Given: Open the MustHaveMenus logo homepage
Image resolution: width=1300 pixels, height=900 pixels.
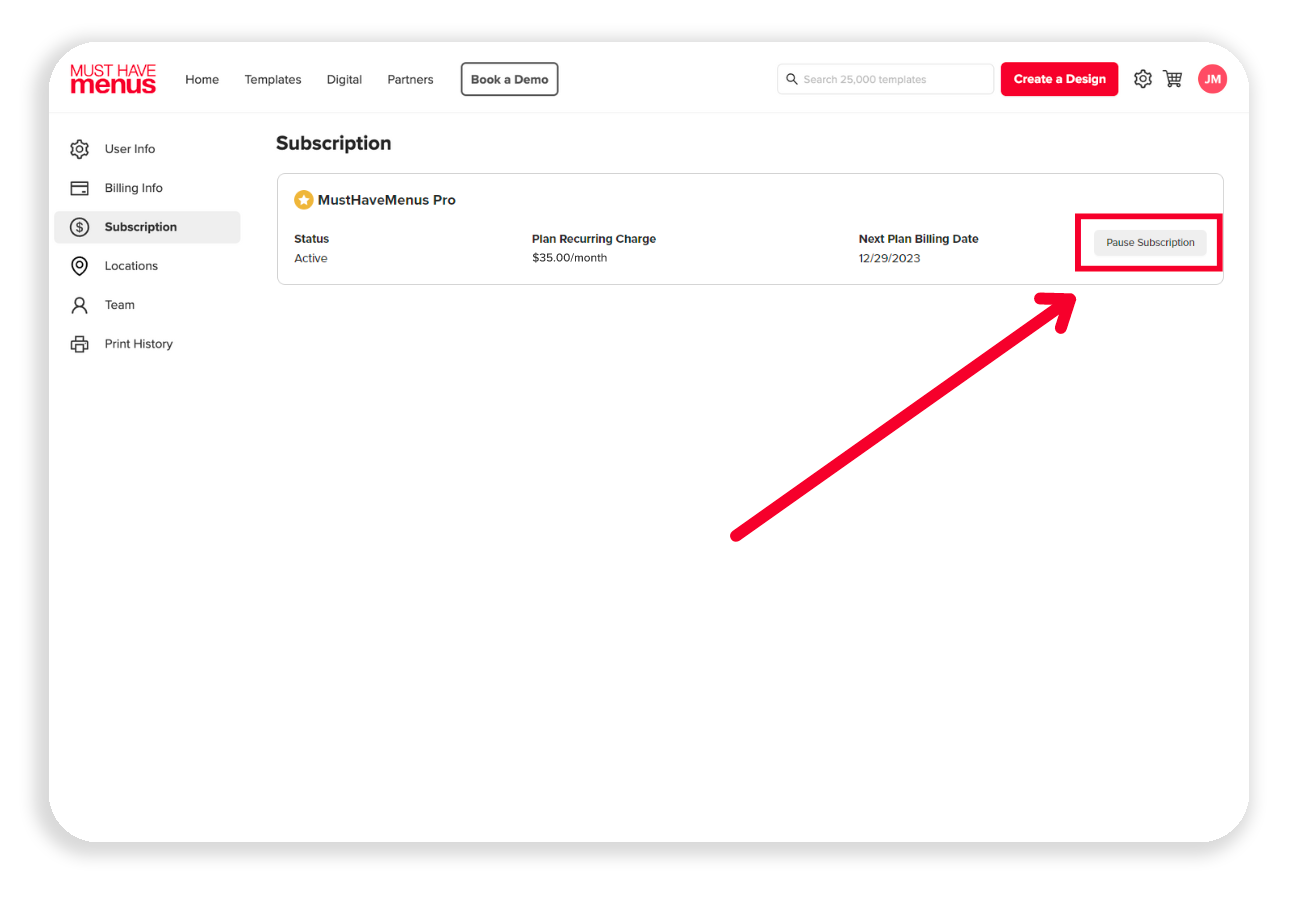Looking at the screenshot, I should pos(113,79).
